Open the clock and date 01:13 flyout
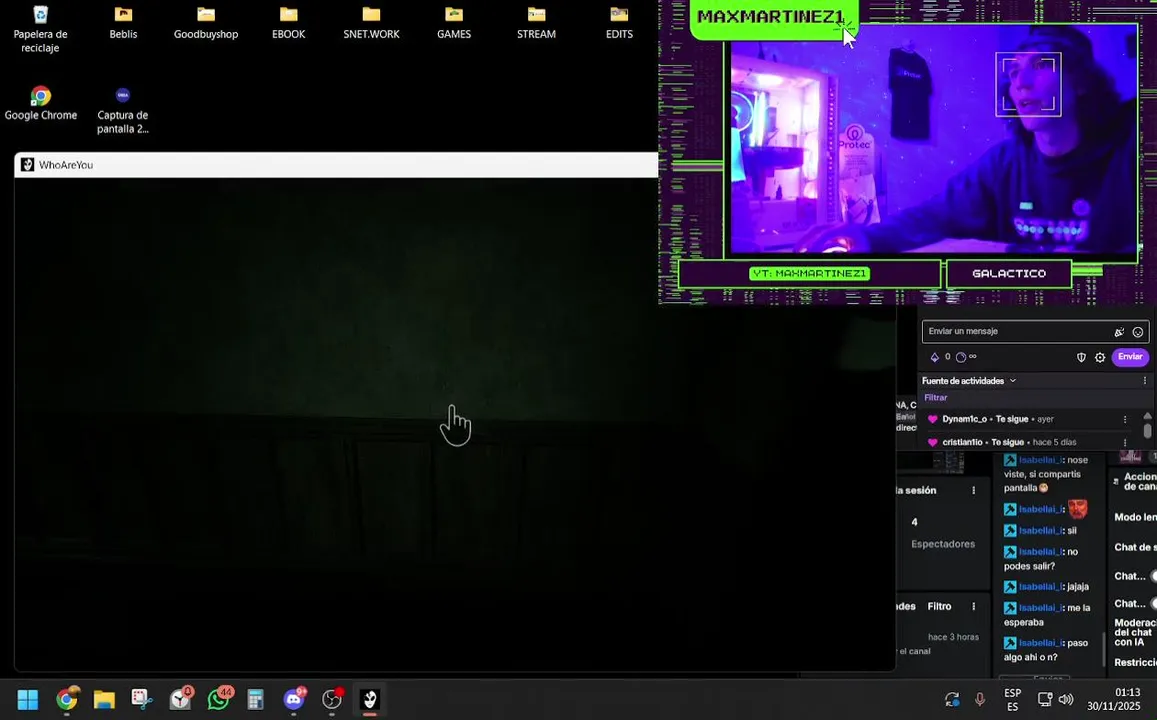The width and height of the screenshot is (1157, 720). (x=1113, y=699)
